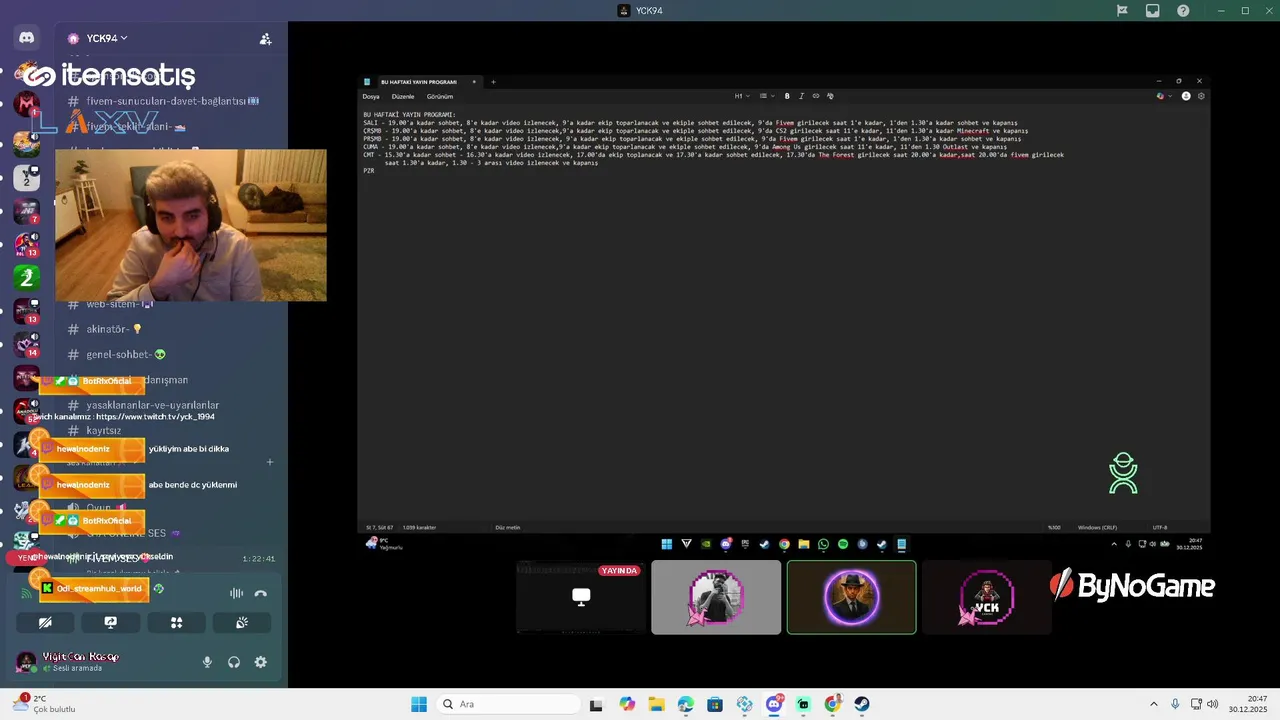This screenshot has width=1280, height=720.
Task: Open File Explorer on the Windows taskbar
Action: click(x=656, y=704)
